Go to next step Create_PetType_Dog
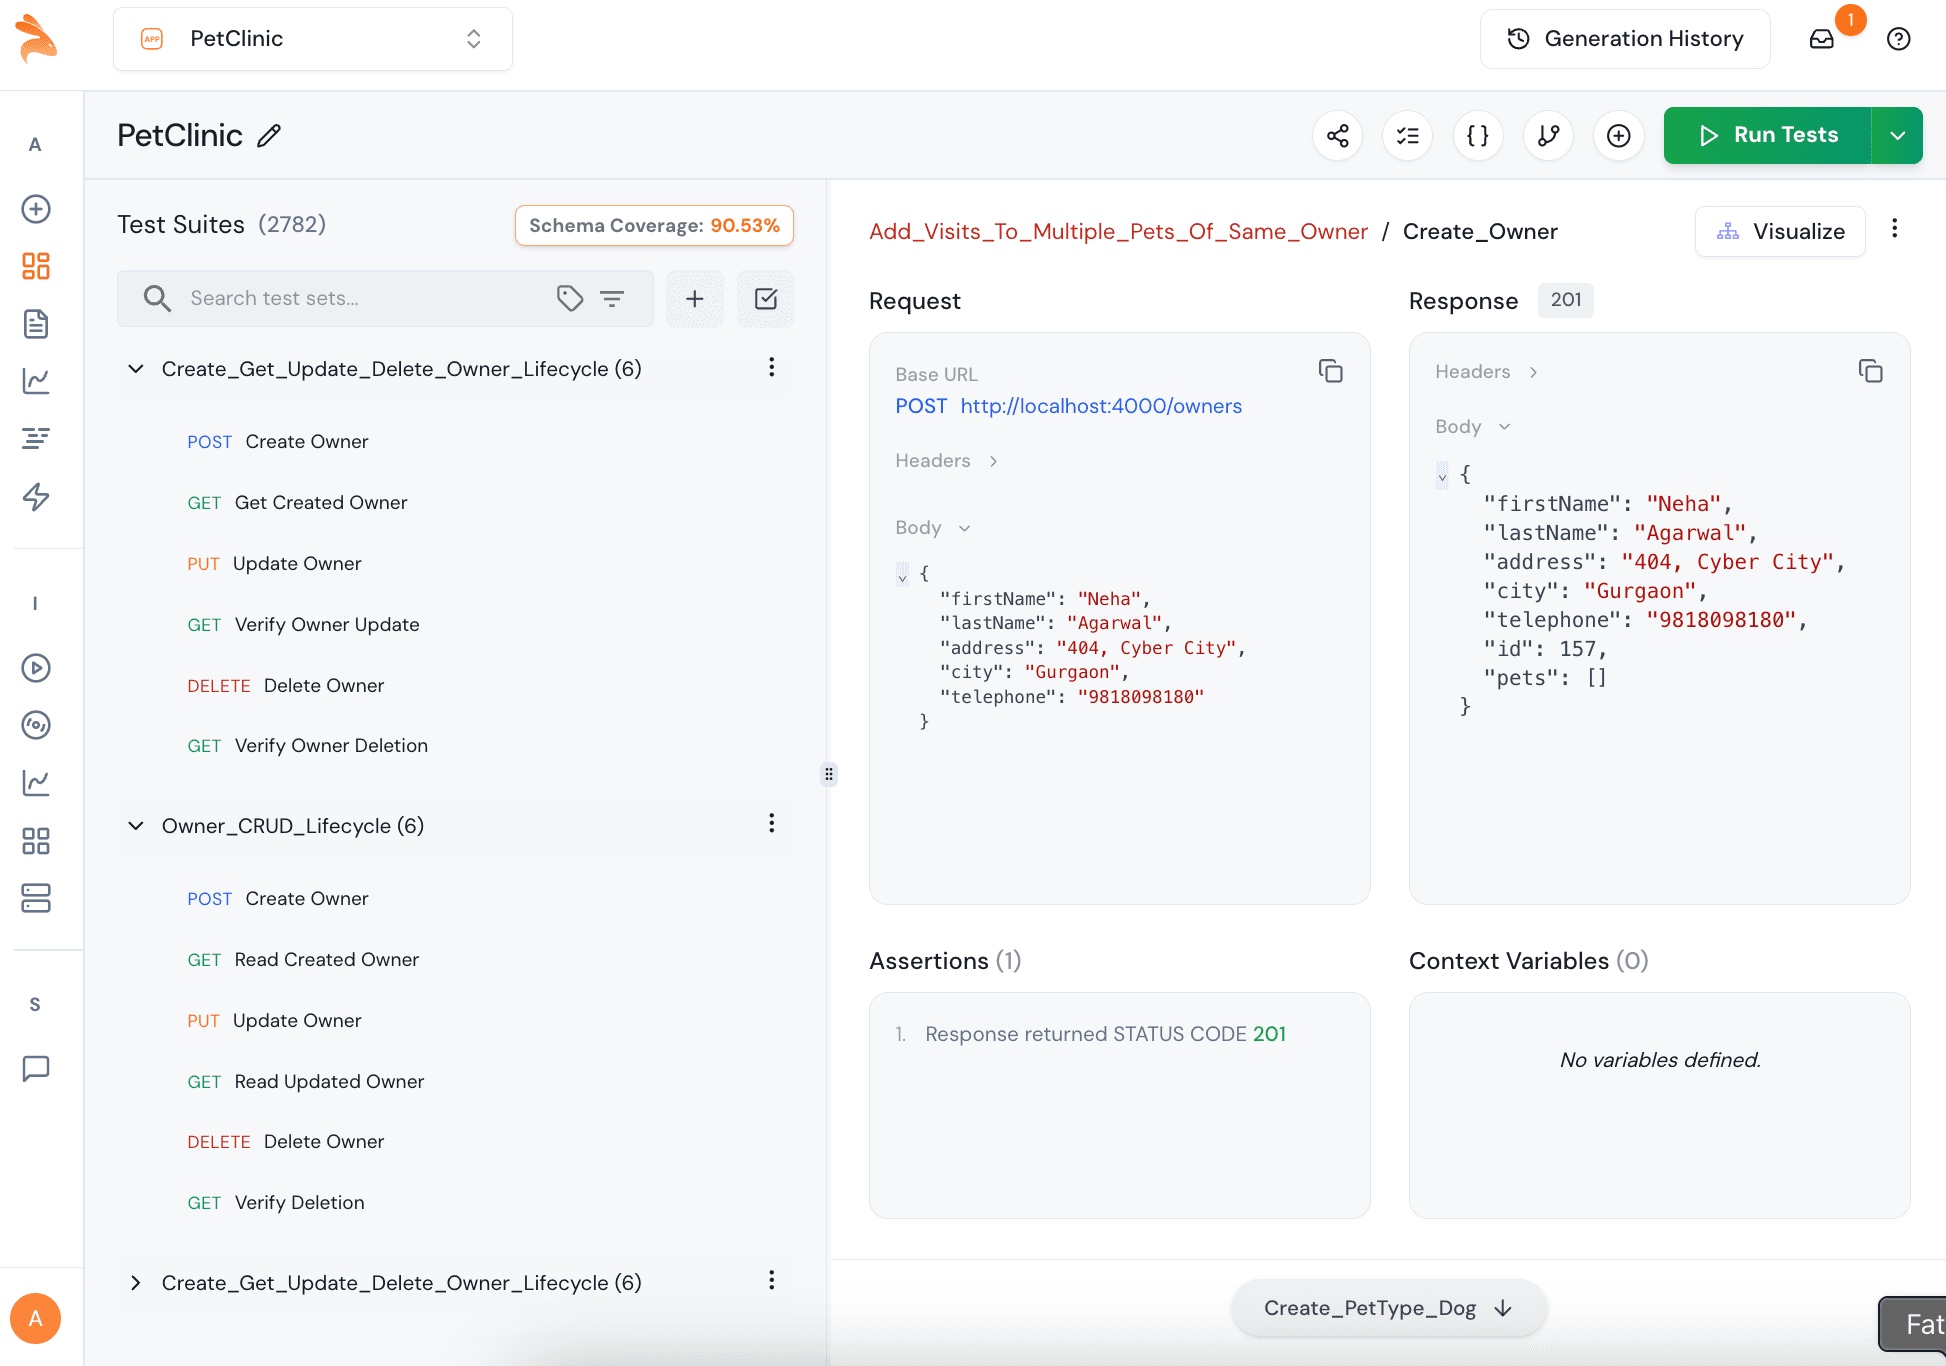Image resolution: width=1946 pixels, height=1366 pixels. click(x=1389, y=1308)
